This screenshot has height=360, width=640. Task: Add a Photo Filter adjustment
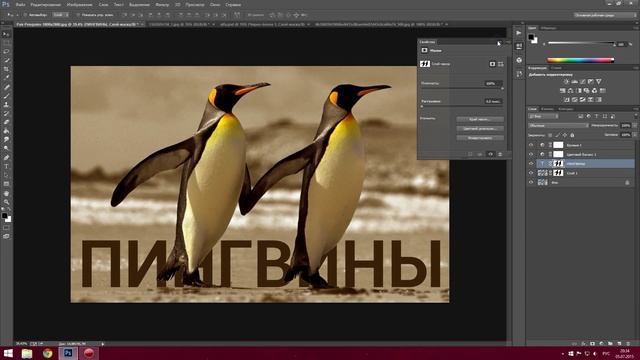[587, 91]
